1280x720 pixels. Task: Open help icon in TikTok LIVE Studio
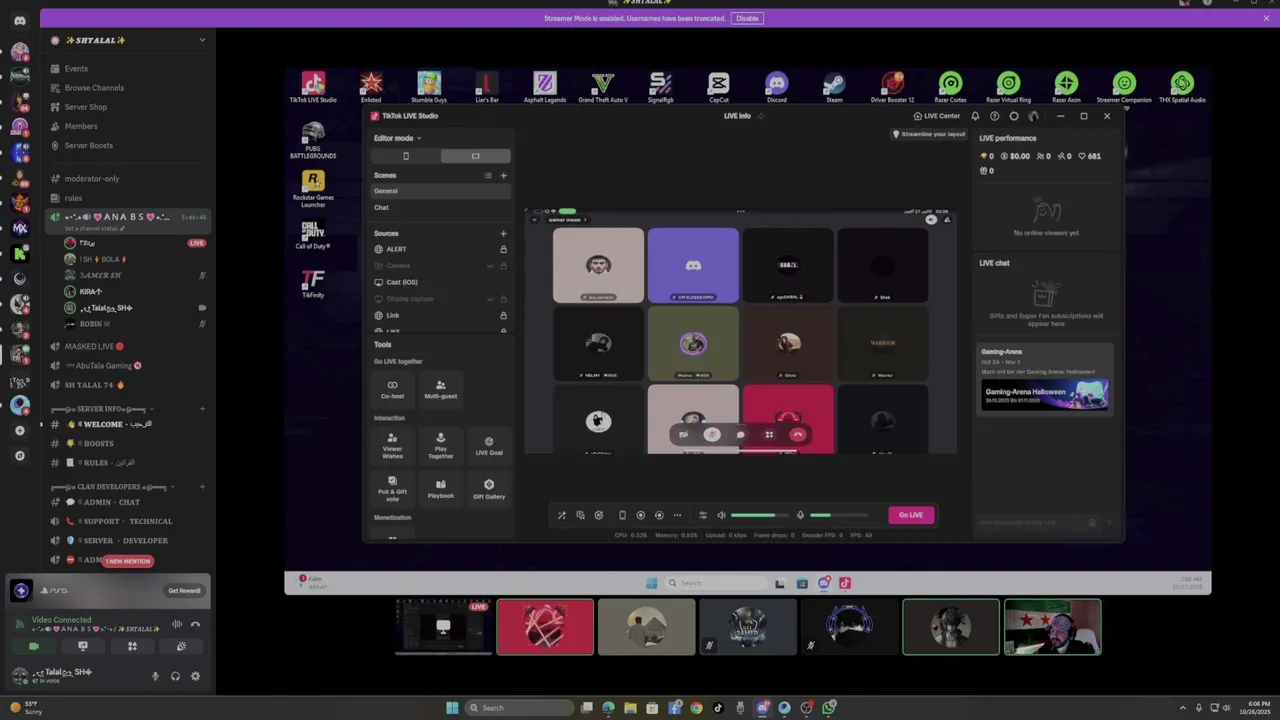point(994,116)
